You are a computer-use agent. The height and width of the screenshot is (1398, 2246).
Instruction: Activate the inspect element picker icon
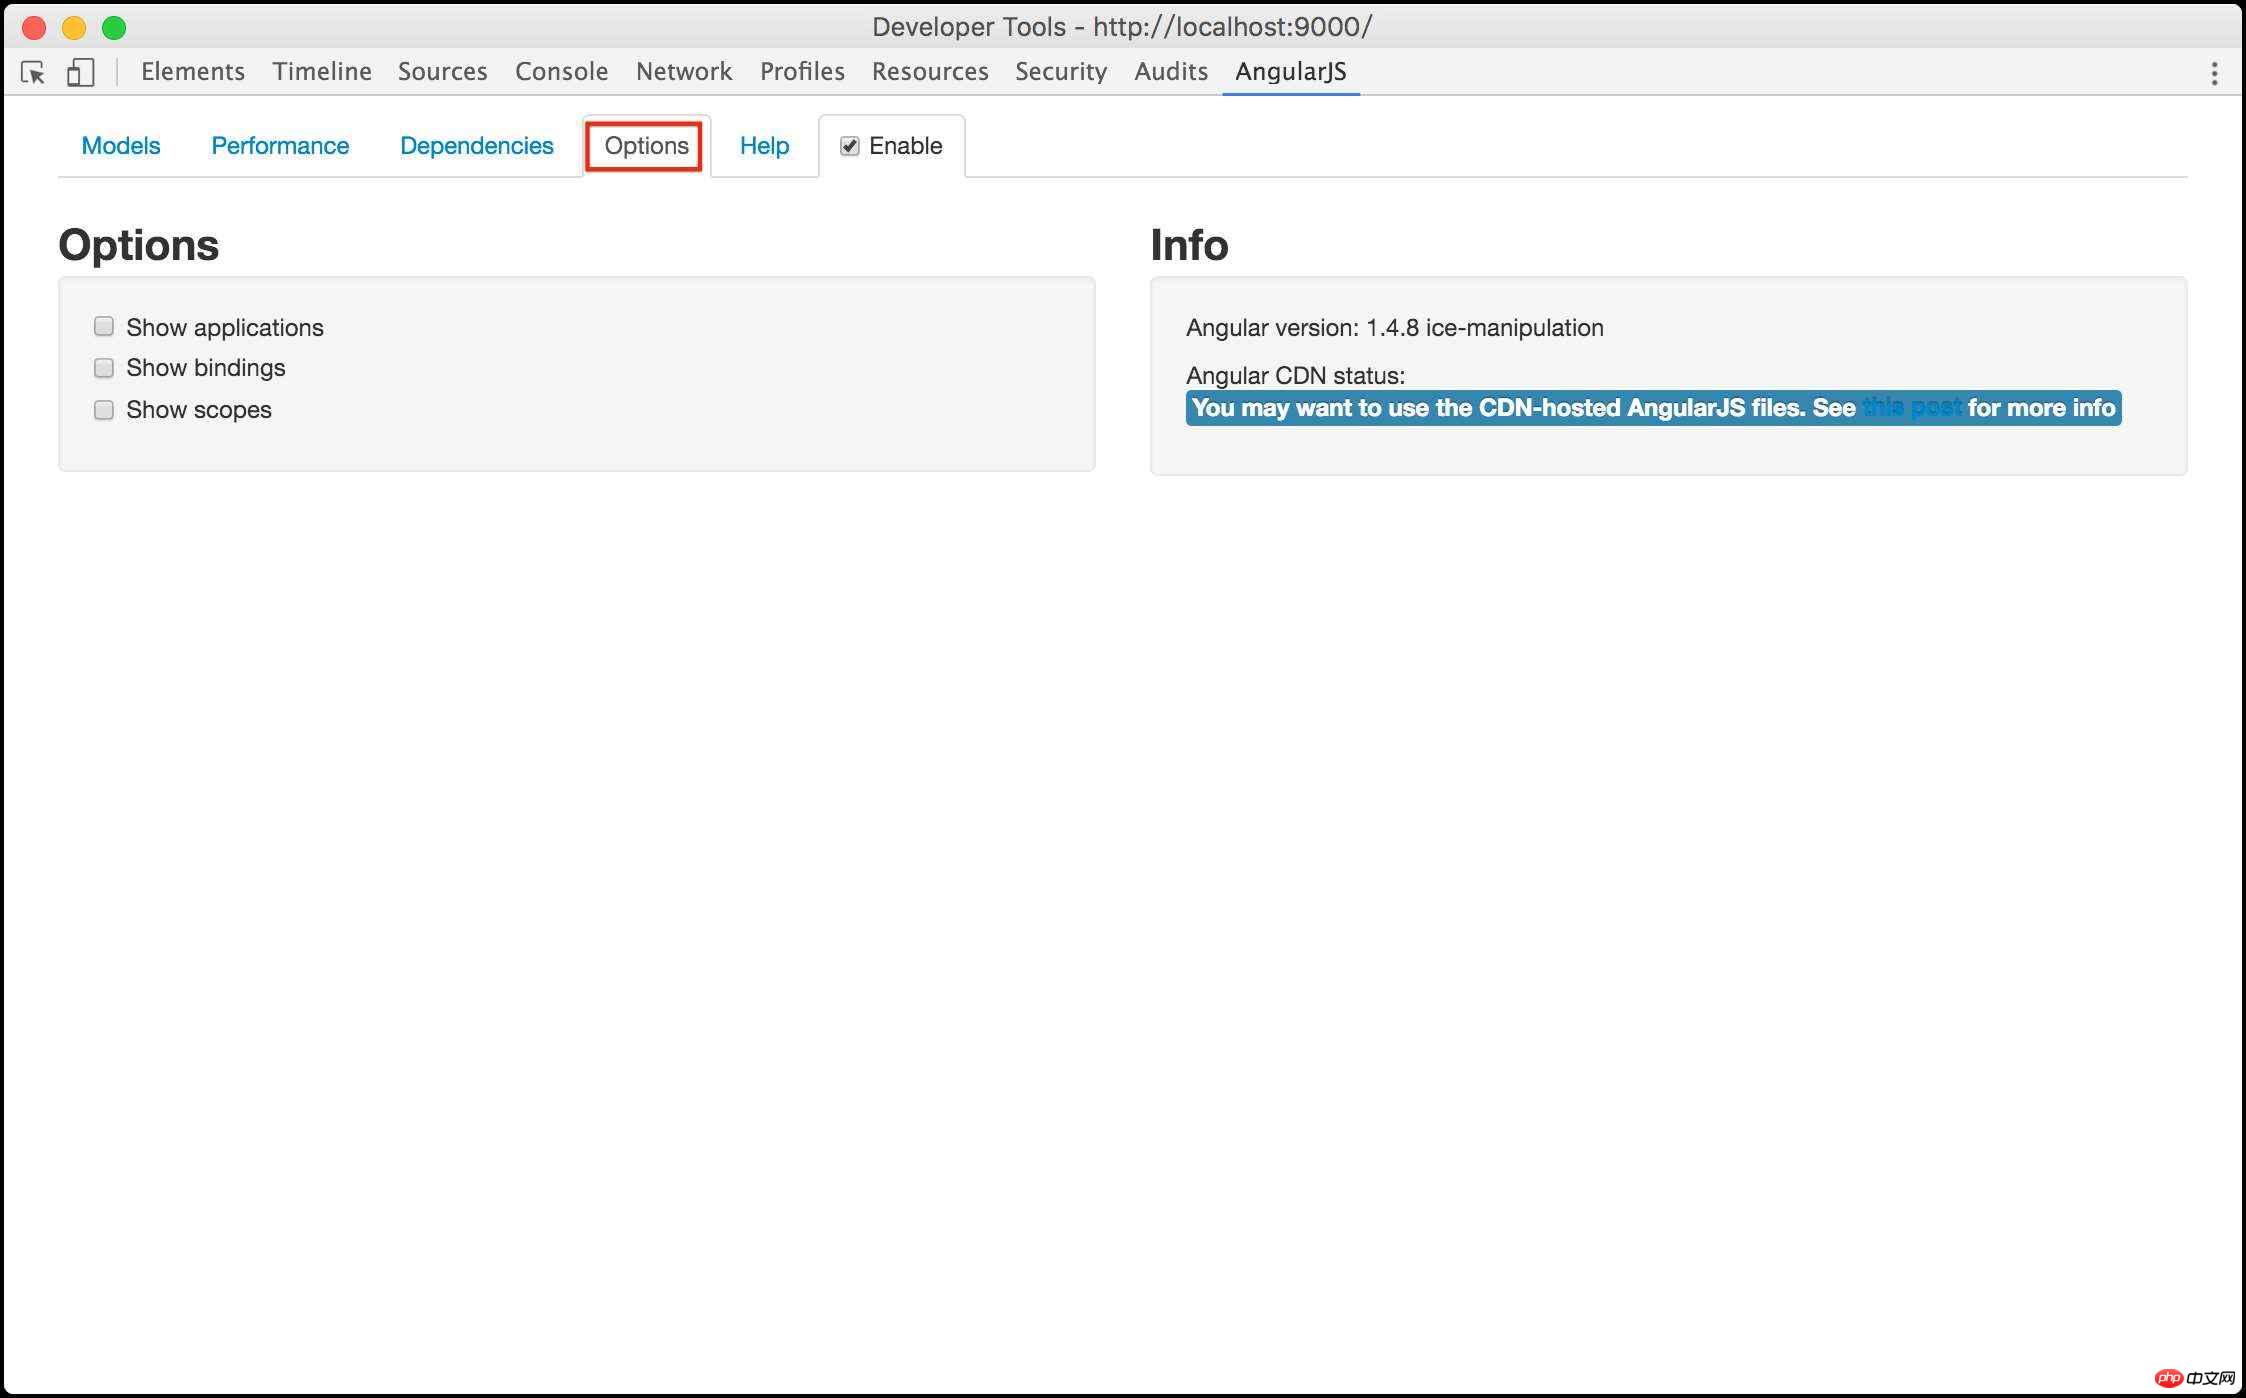point(32,72)
